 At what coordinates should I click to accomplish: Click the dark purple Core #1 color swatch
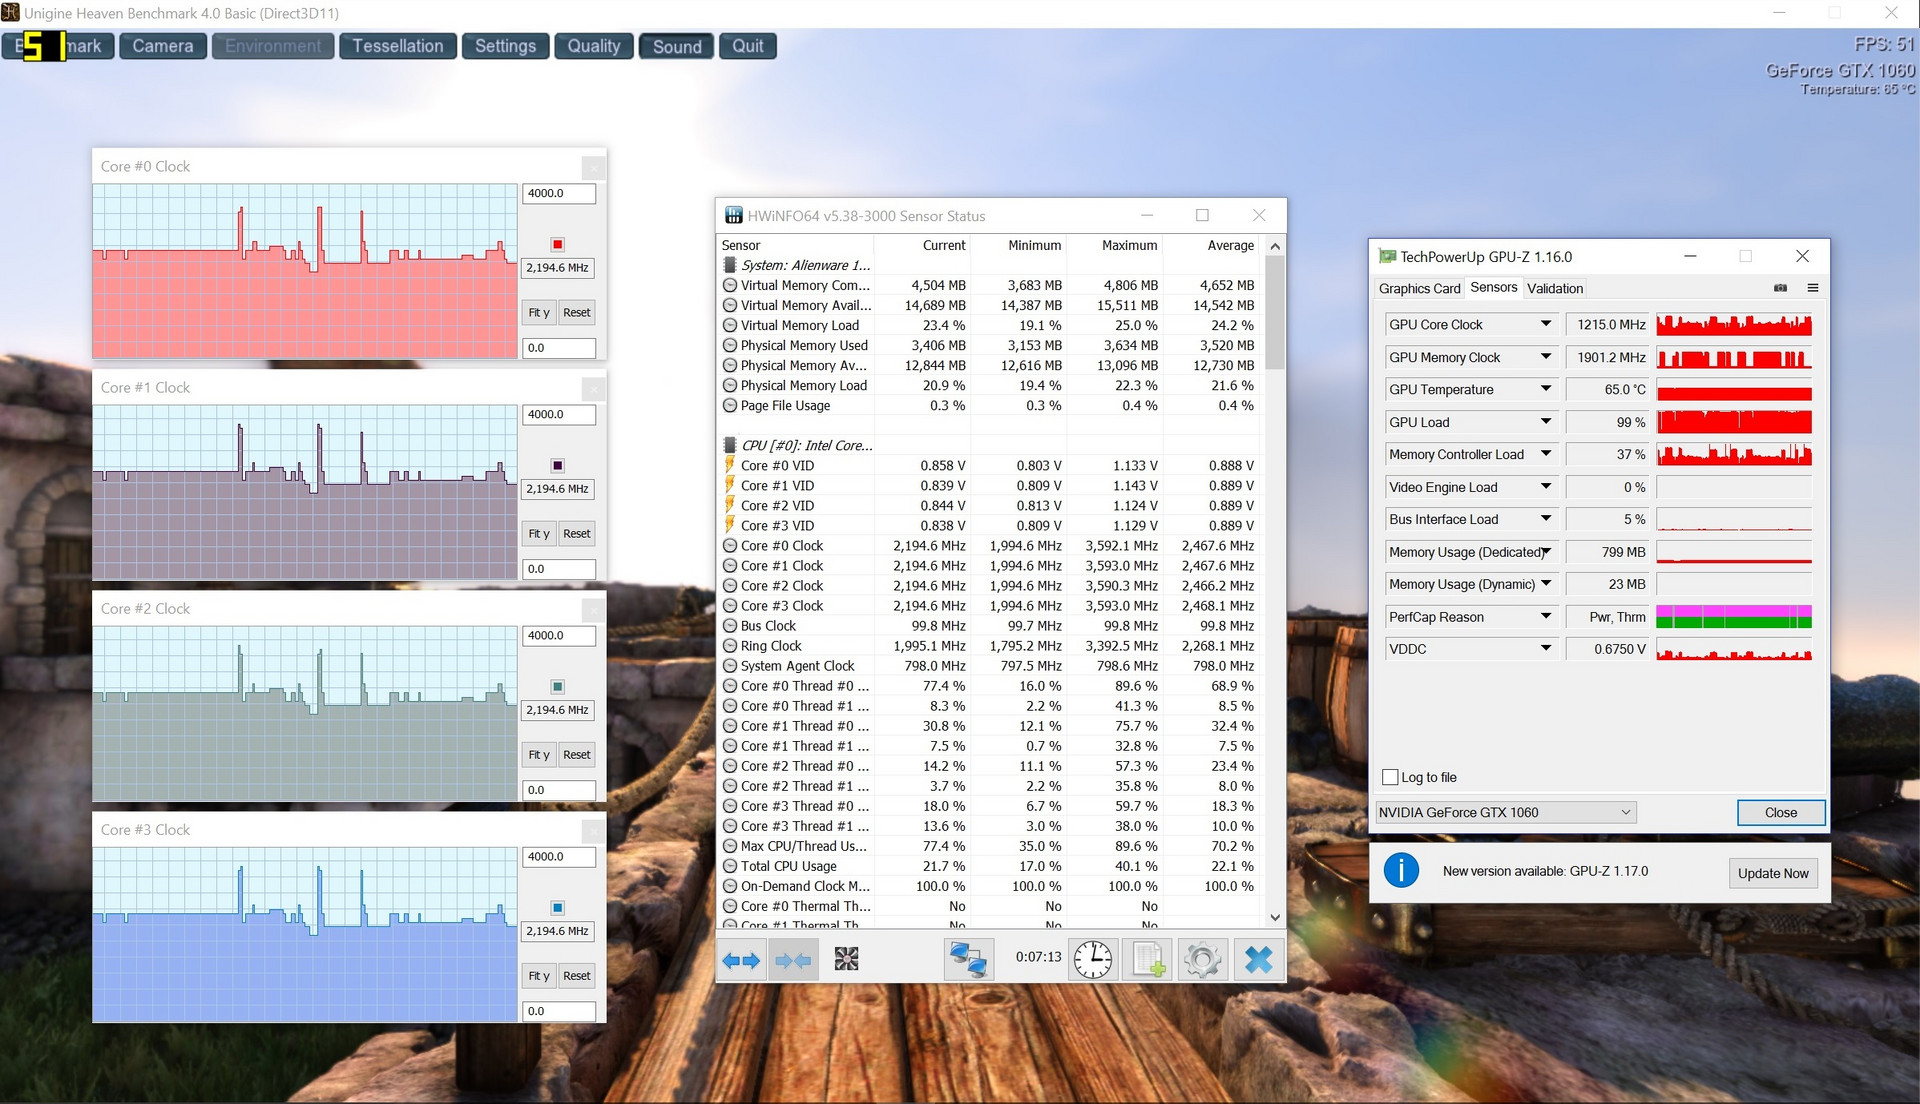click(558, 466)
